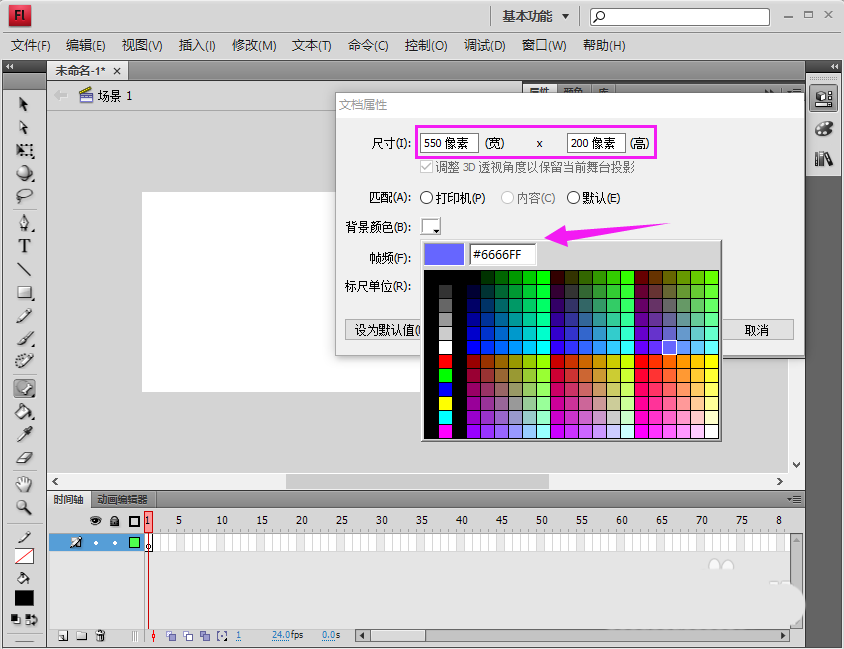Select the 打印机(P) radio button
The image size is (844, 649).
tap(426, 198)
